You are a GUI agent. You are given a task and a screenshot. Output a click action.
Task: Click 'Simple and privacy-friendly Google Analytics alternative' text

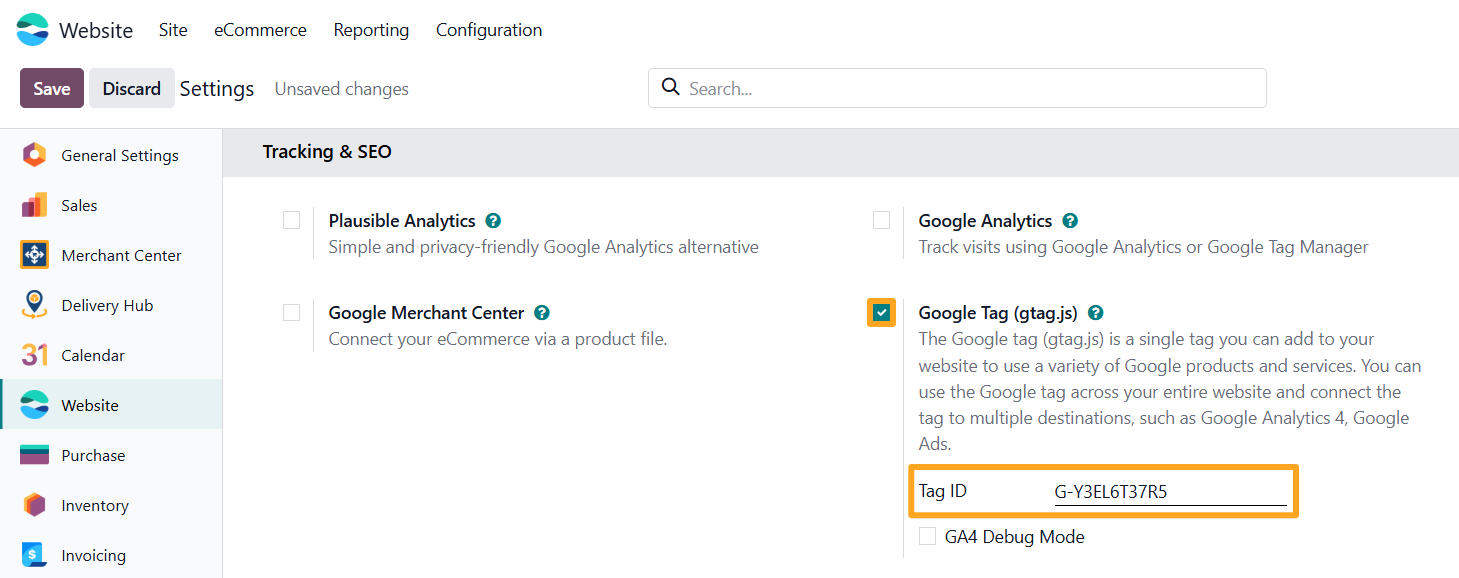[544, 247]
